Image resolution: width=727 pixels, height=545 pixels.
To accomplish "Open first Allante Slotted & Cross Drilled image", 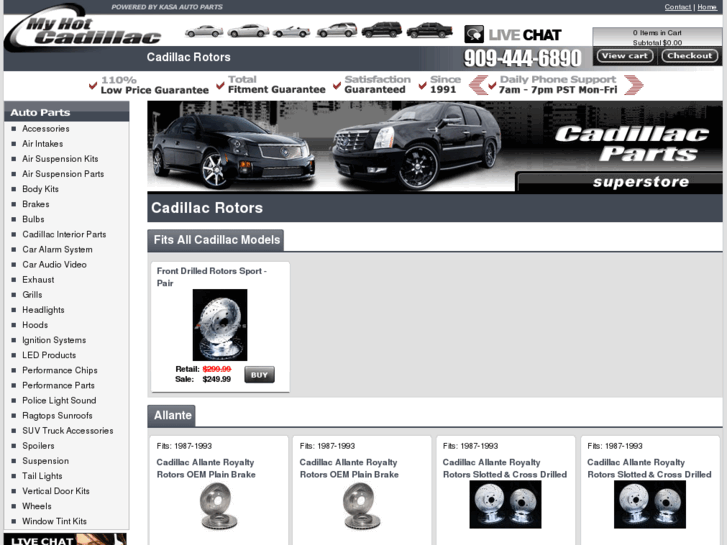I will tap(505, 504).
